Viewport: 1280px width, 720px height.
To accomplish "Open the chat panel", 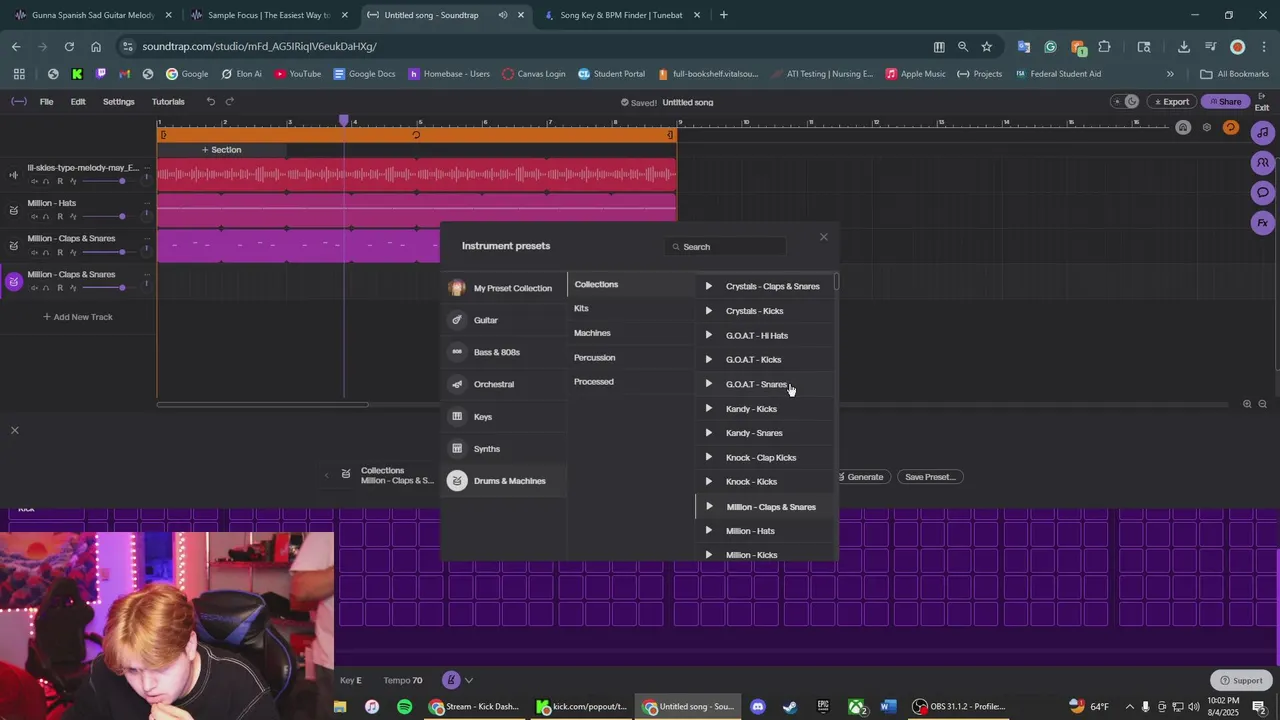I will point(1263,192).
